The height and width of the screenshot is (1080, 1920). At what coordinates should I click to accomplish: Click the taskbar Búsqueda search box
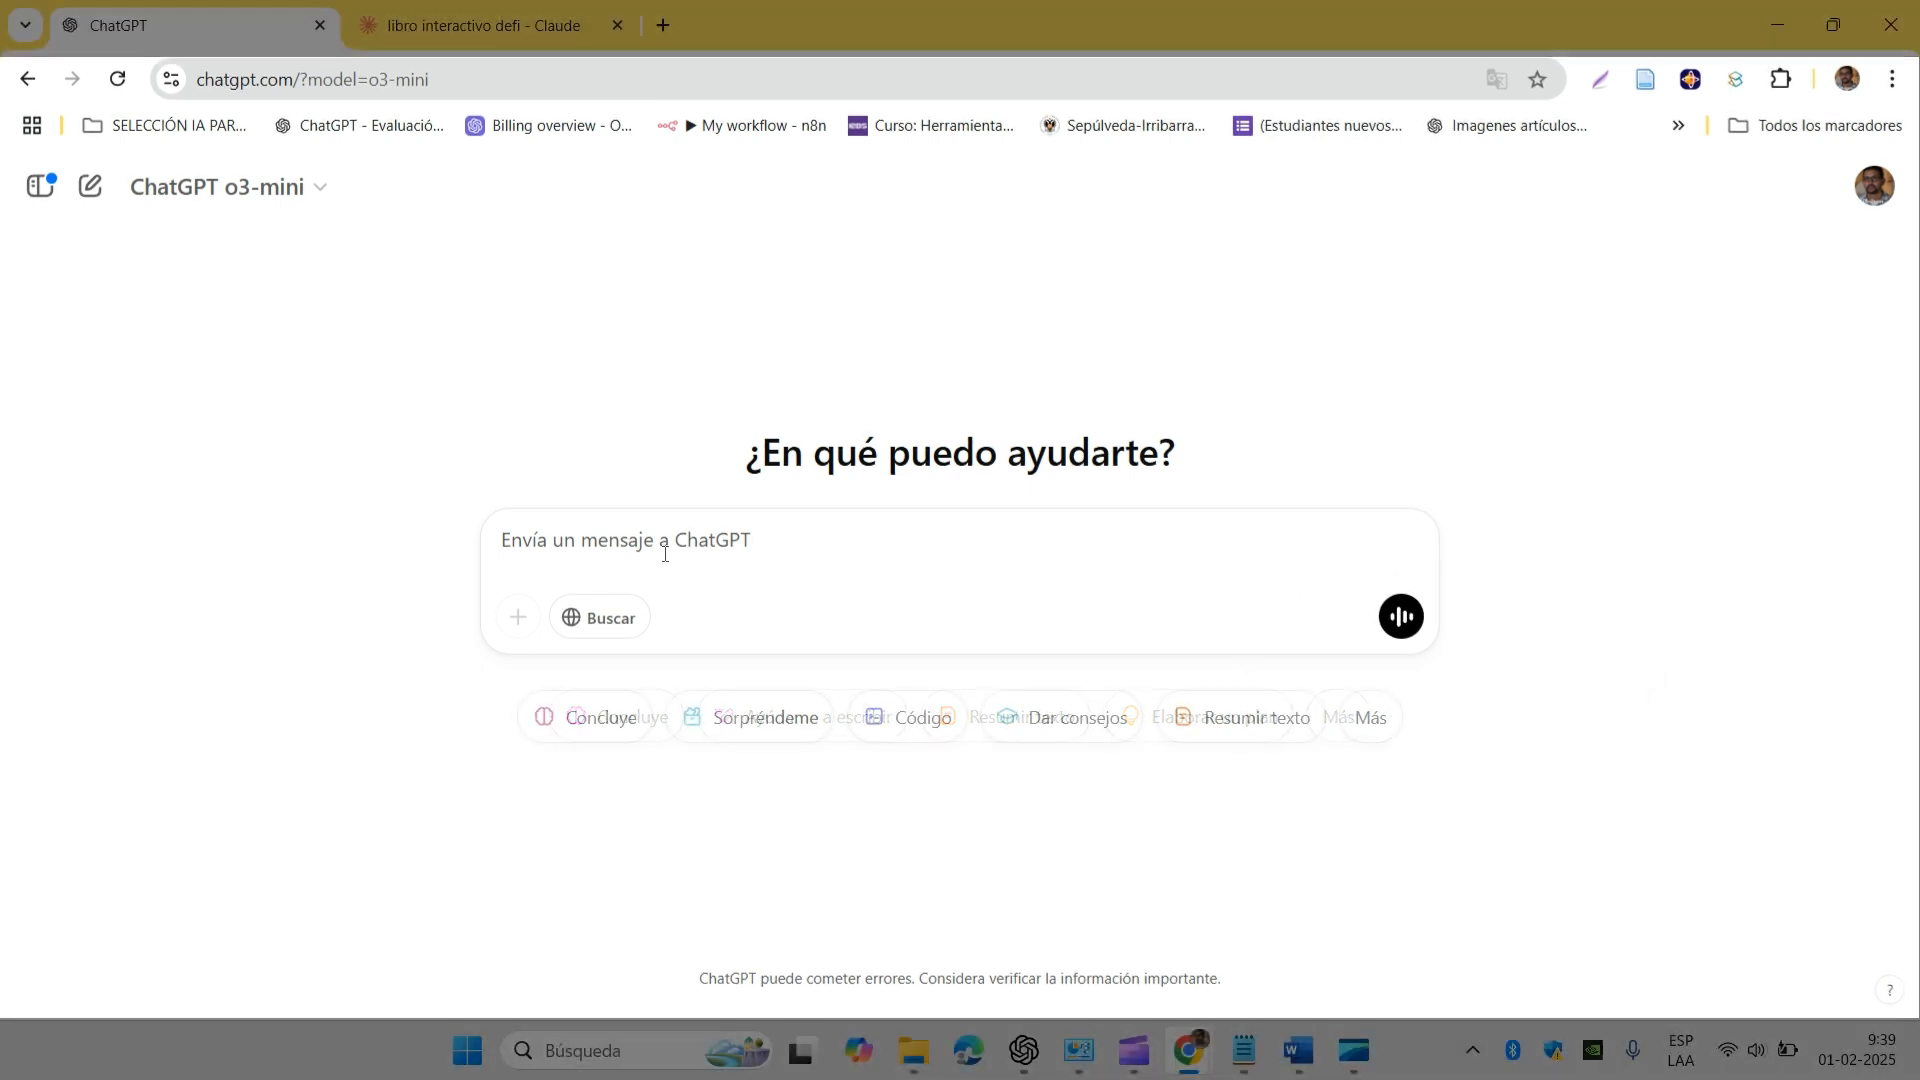pos(636,1051)
